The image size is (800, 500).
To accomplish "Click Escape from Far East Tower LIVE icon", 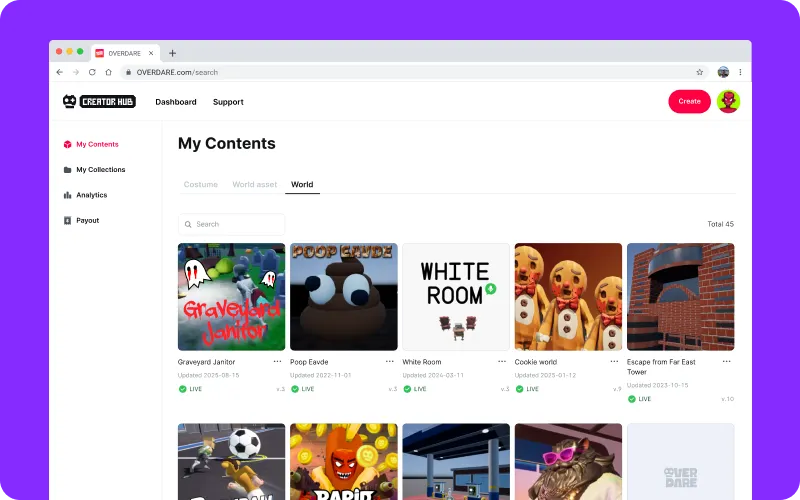I will point(632,399).
